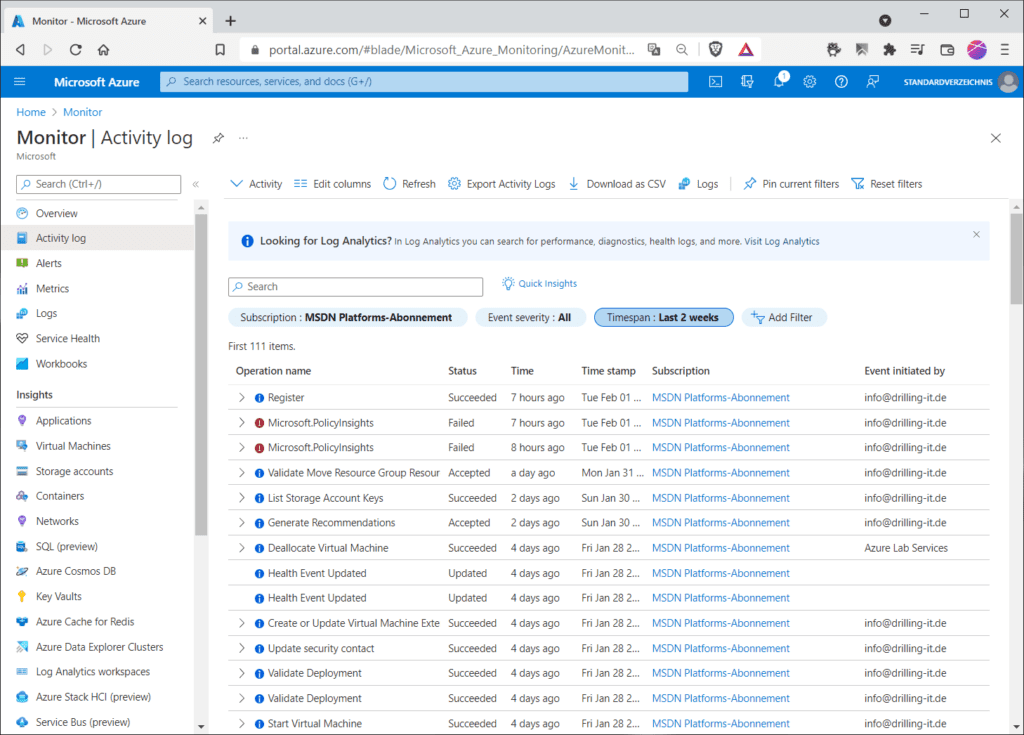Open Virtual Machines insights

pos(73,446)
